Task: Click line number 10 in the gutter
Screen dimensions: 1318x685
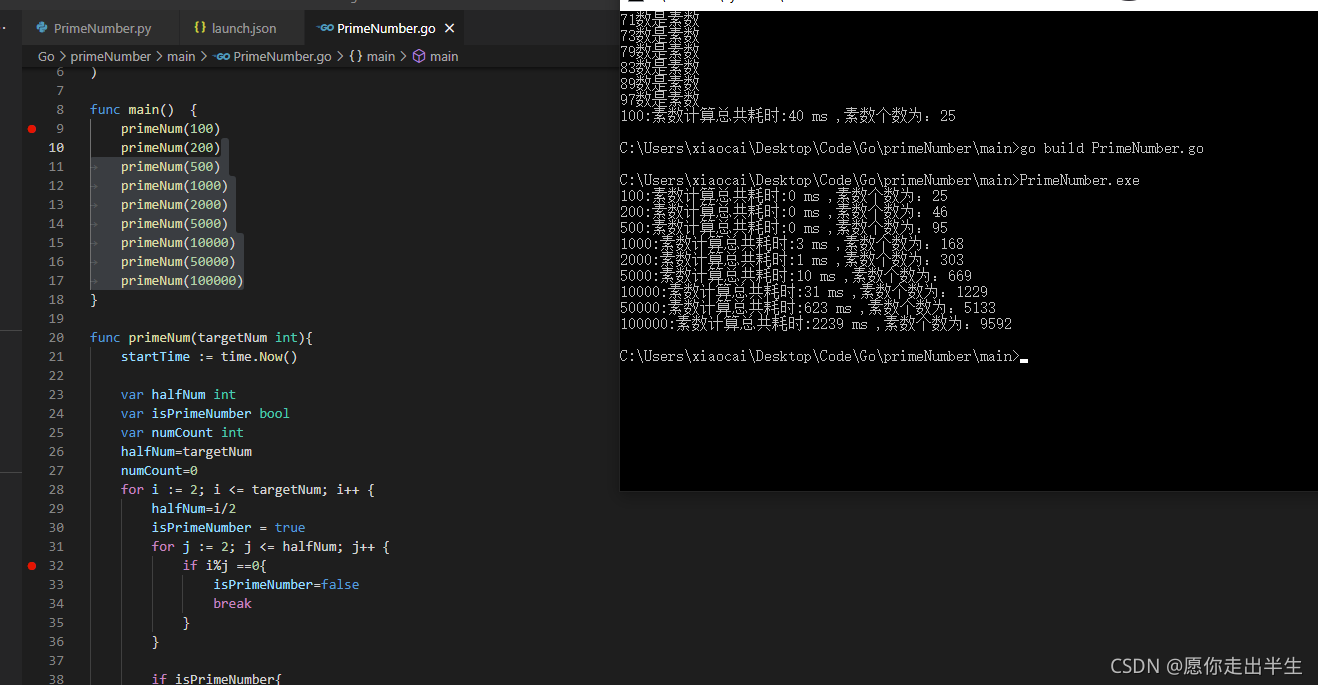Action: tap(56, 147)
